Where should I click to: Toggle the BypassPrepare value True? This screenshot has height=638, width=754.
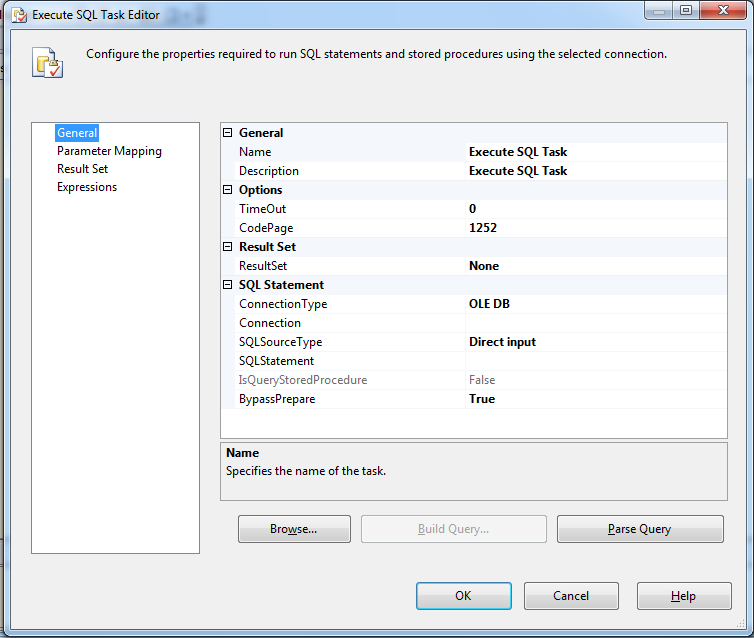[596, 399]
